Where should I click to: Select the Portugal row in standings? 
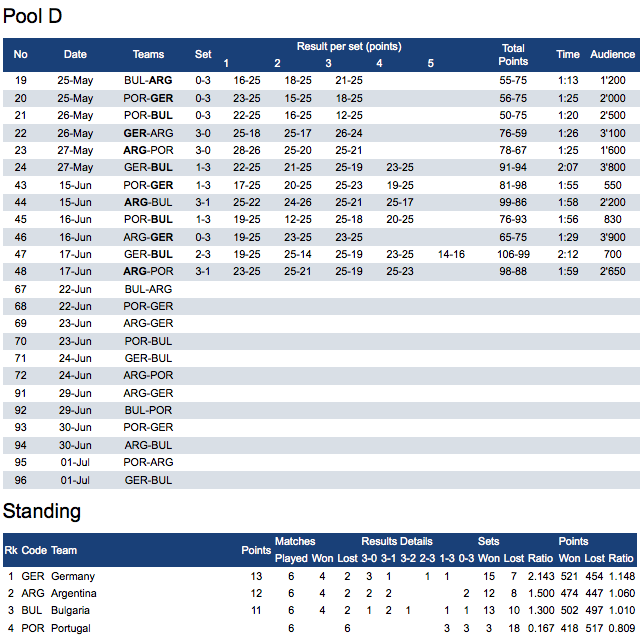pos(71,627)
